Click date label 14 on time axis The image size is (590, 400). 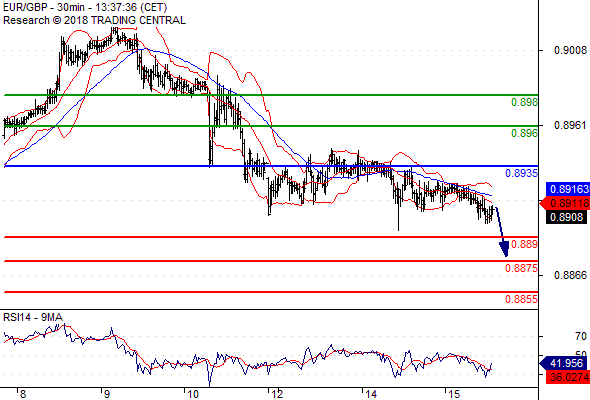pos(371,394)
